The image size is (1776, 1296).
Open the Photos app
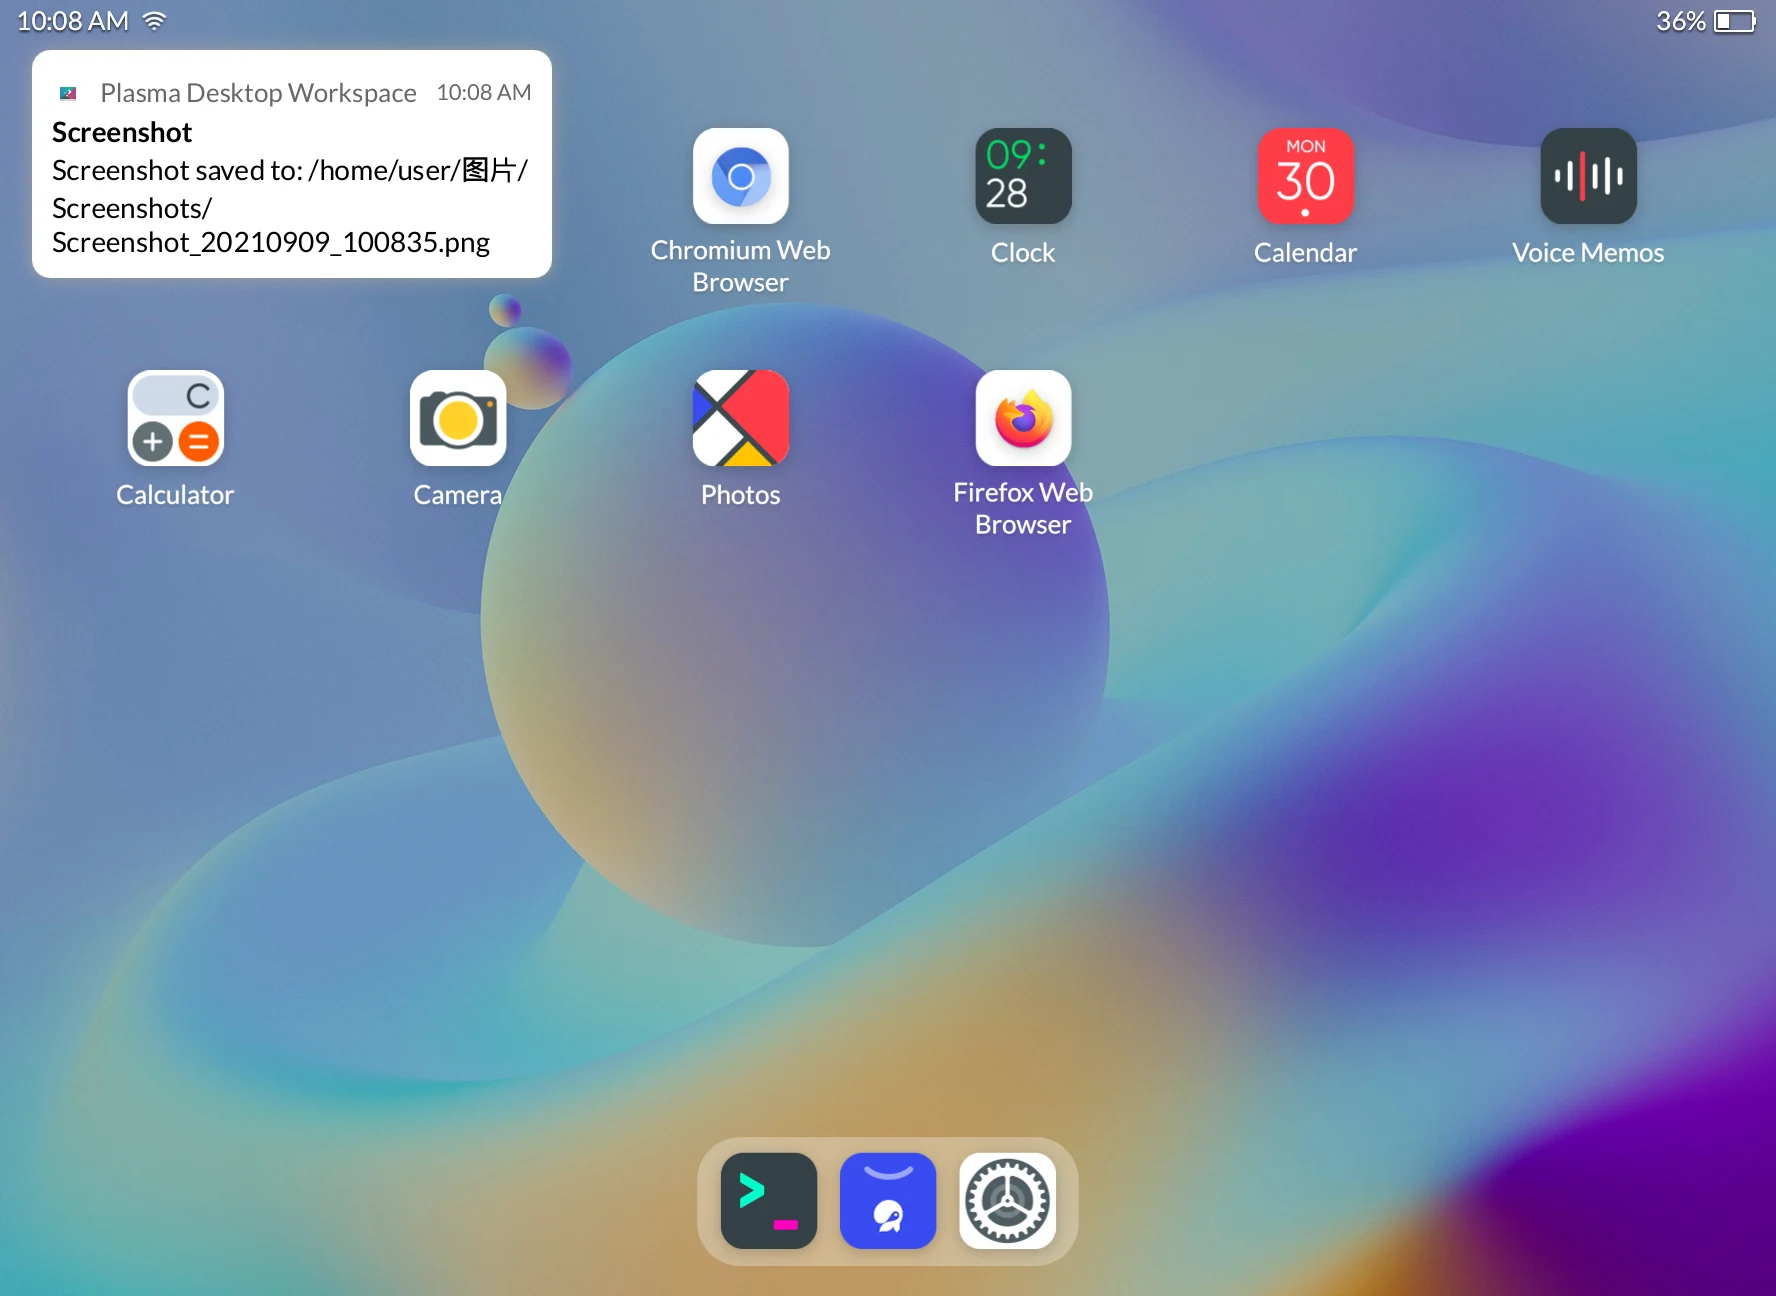click(741, 418)
